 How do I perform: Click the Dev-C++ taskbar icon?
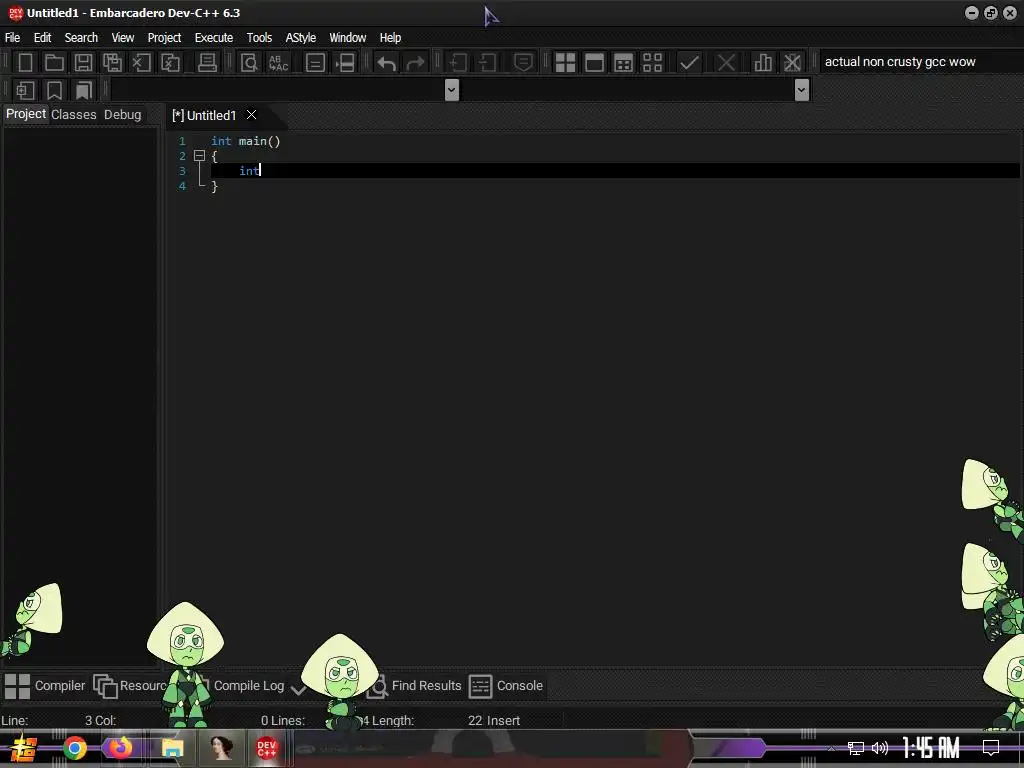pos(266,748)
